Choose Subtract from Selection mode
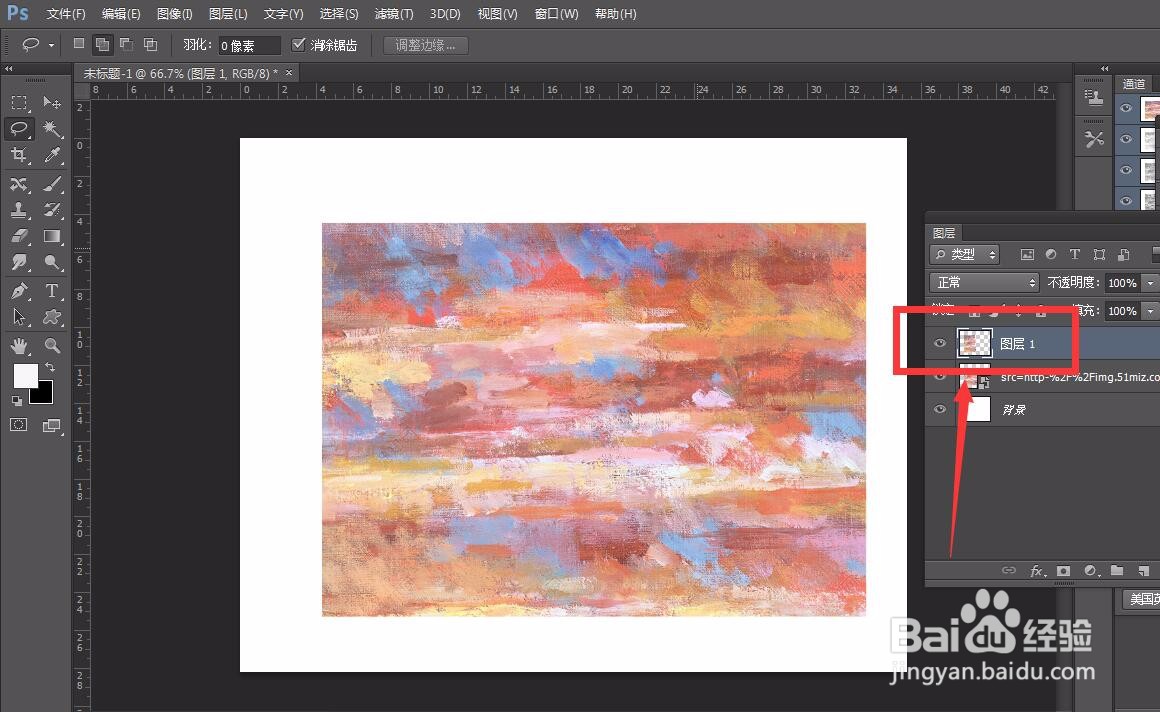 (127, 44)
